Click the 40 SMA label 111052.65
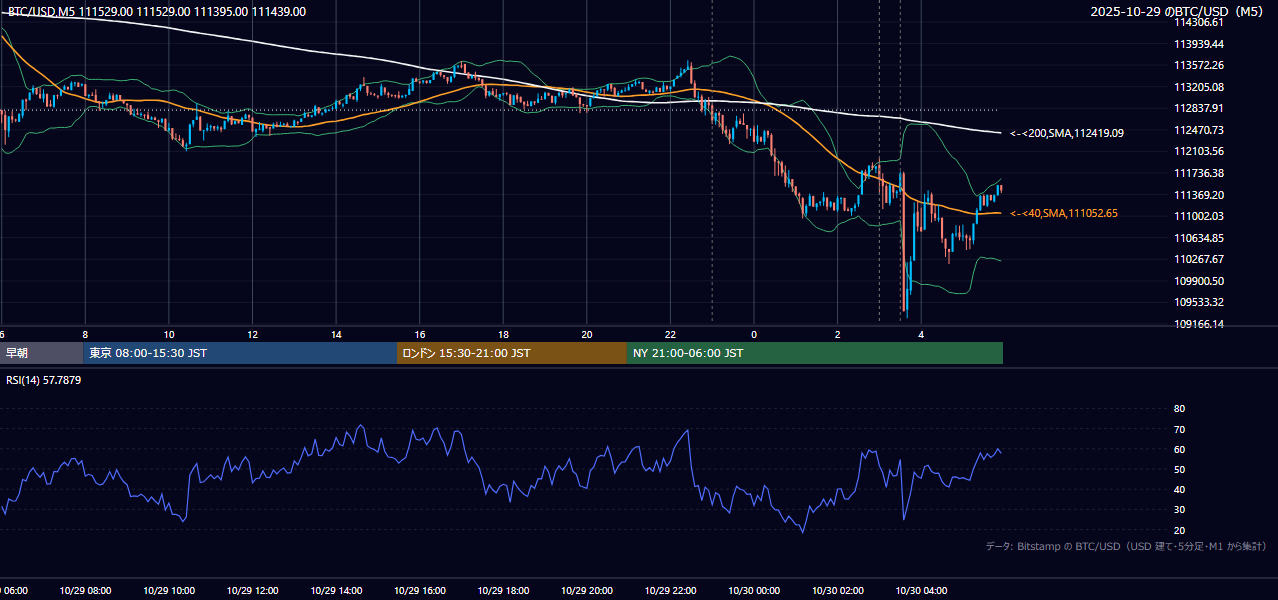Viewport: 1278px width, 600px height. point(1064,213)
